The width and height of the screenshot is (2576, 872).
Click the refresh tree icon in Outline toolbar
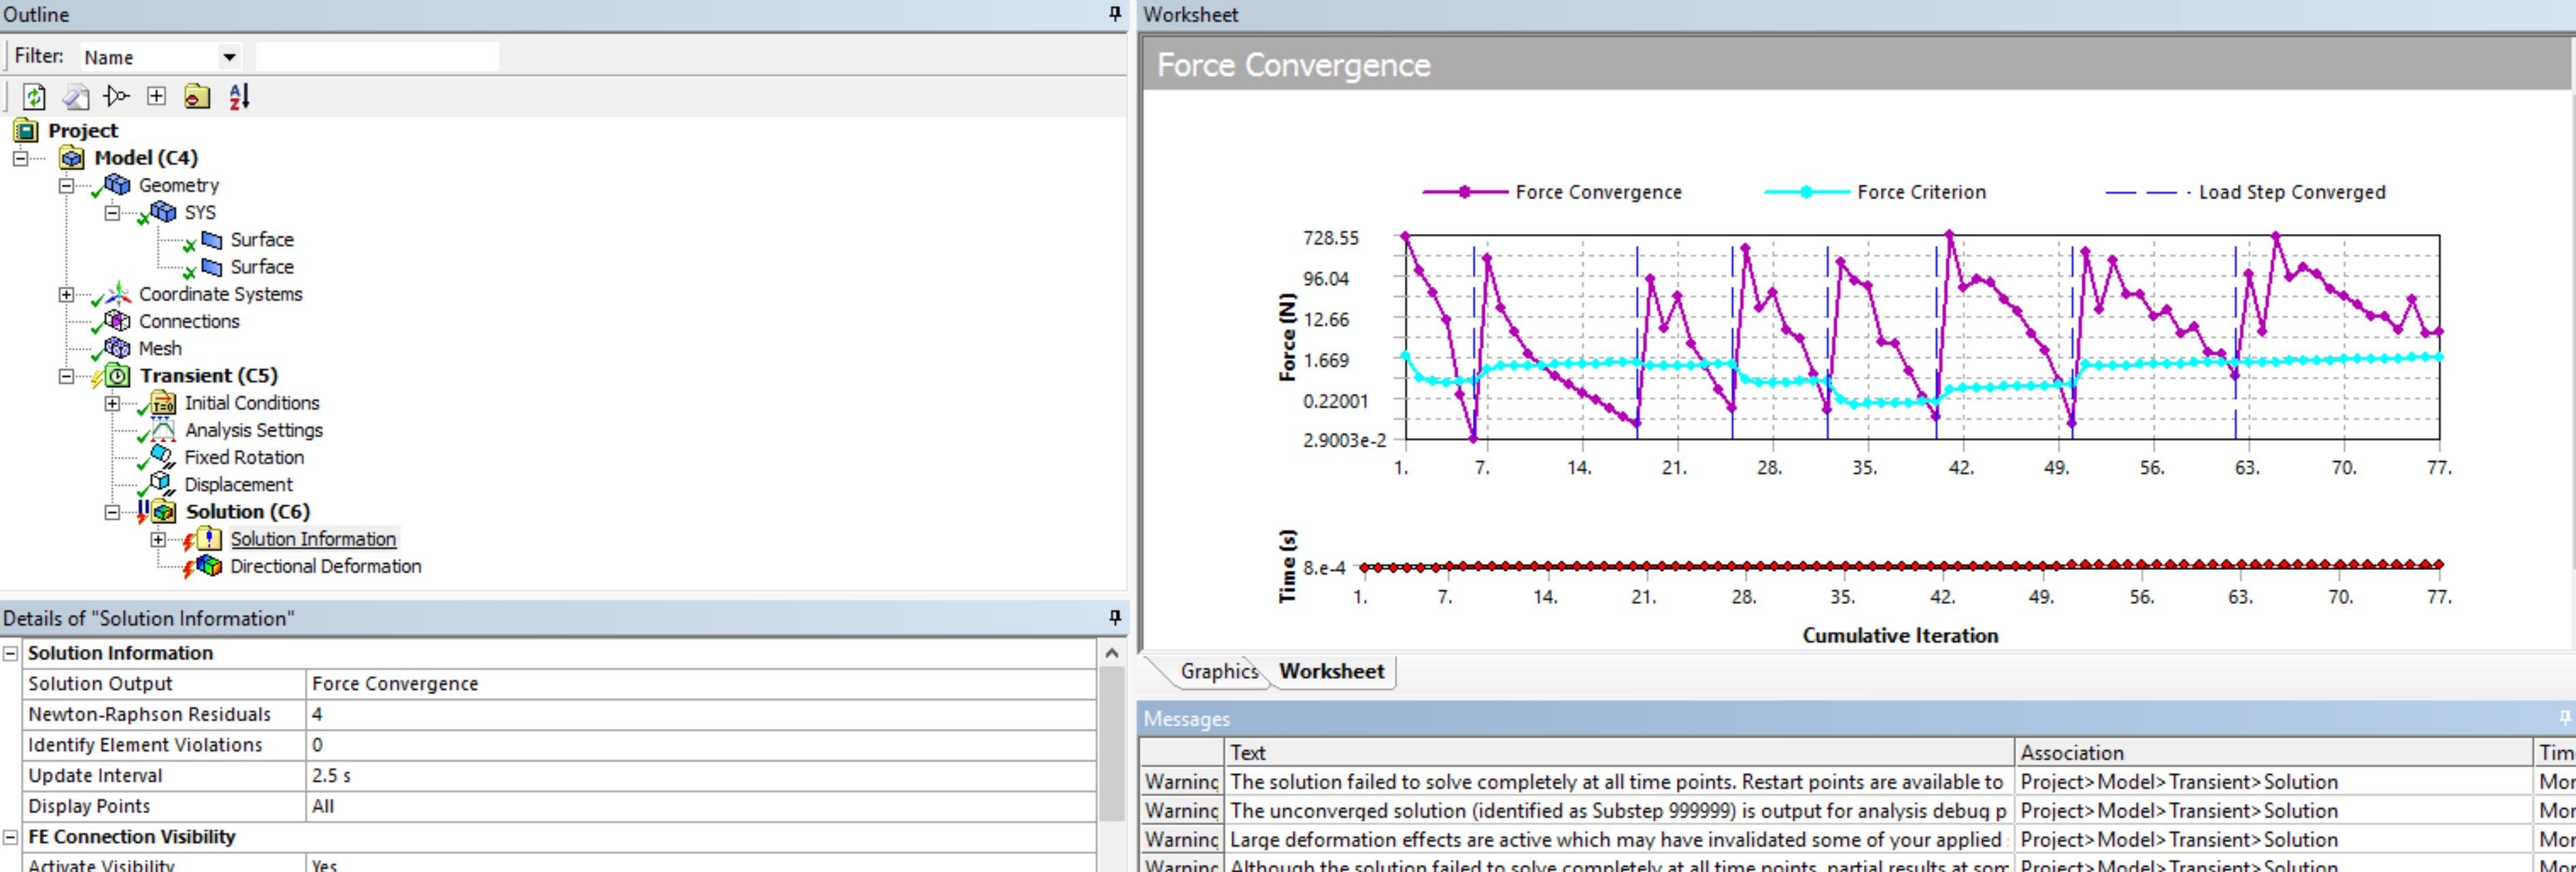click(x=35, y=96)
